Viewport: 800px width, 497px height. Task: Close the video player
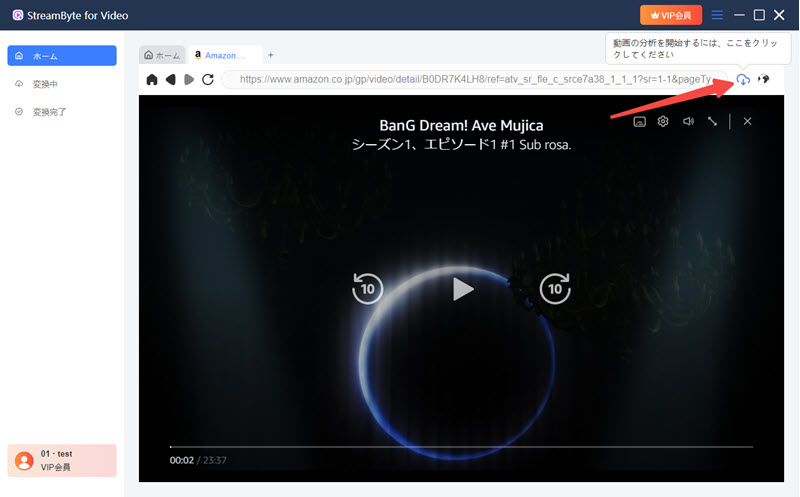tap(747, 121)
